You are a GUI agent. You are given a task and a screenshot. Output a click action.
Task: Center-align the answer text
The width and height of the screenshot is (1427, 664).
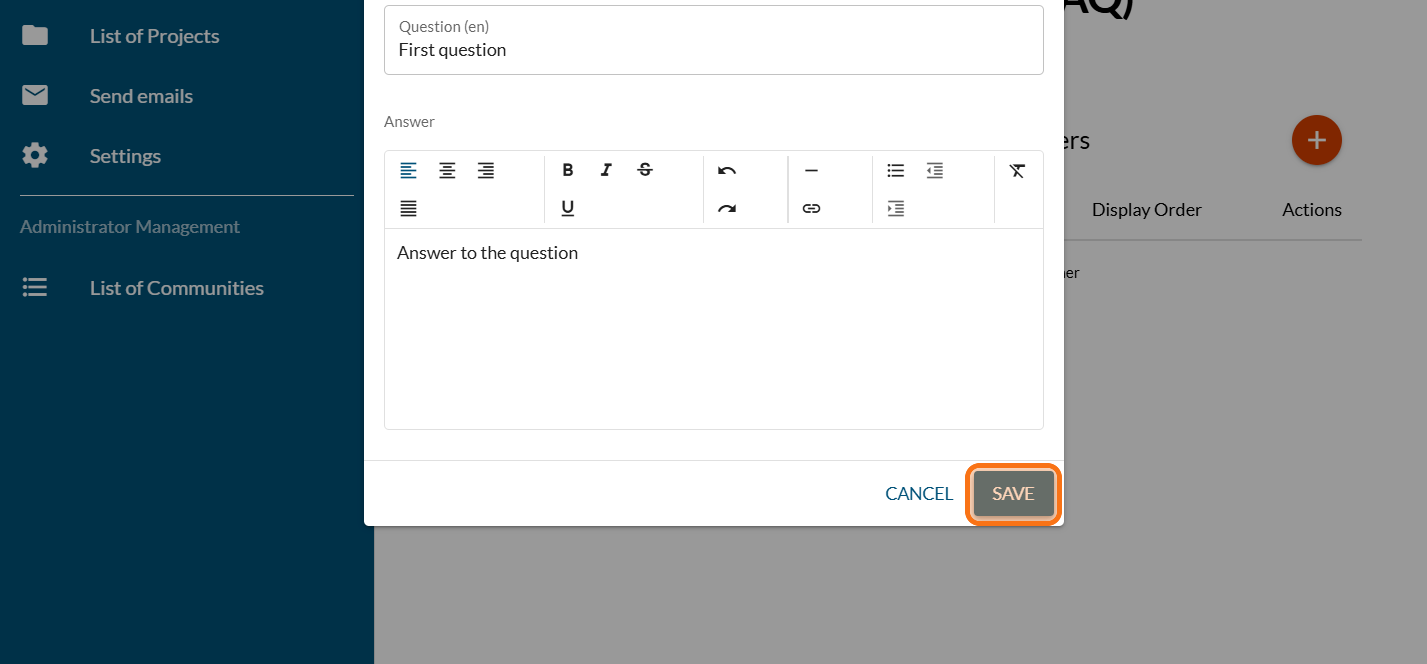point(447,170)
